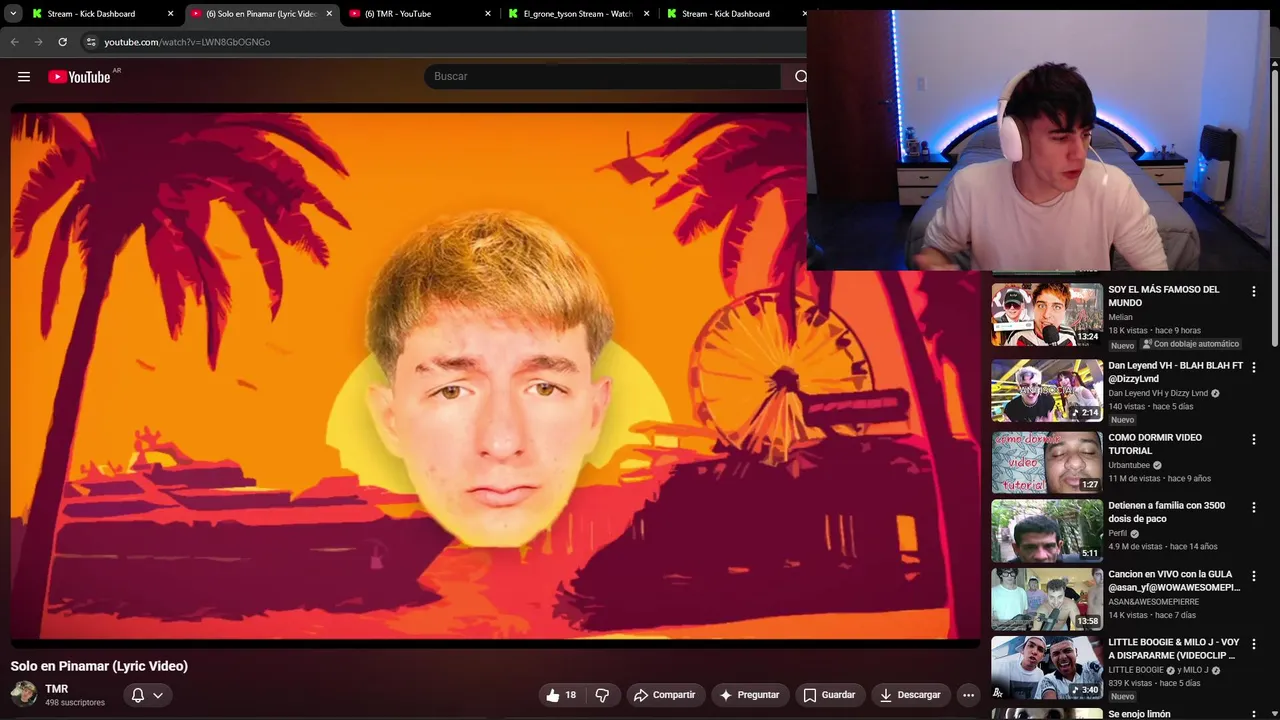Click the Se enojo limón title
This screenshot has width=1280, height=720.
[1139, 714]
